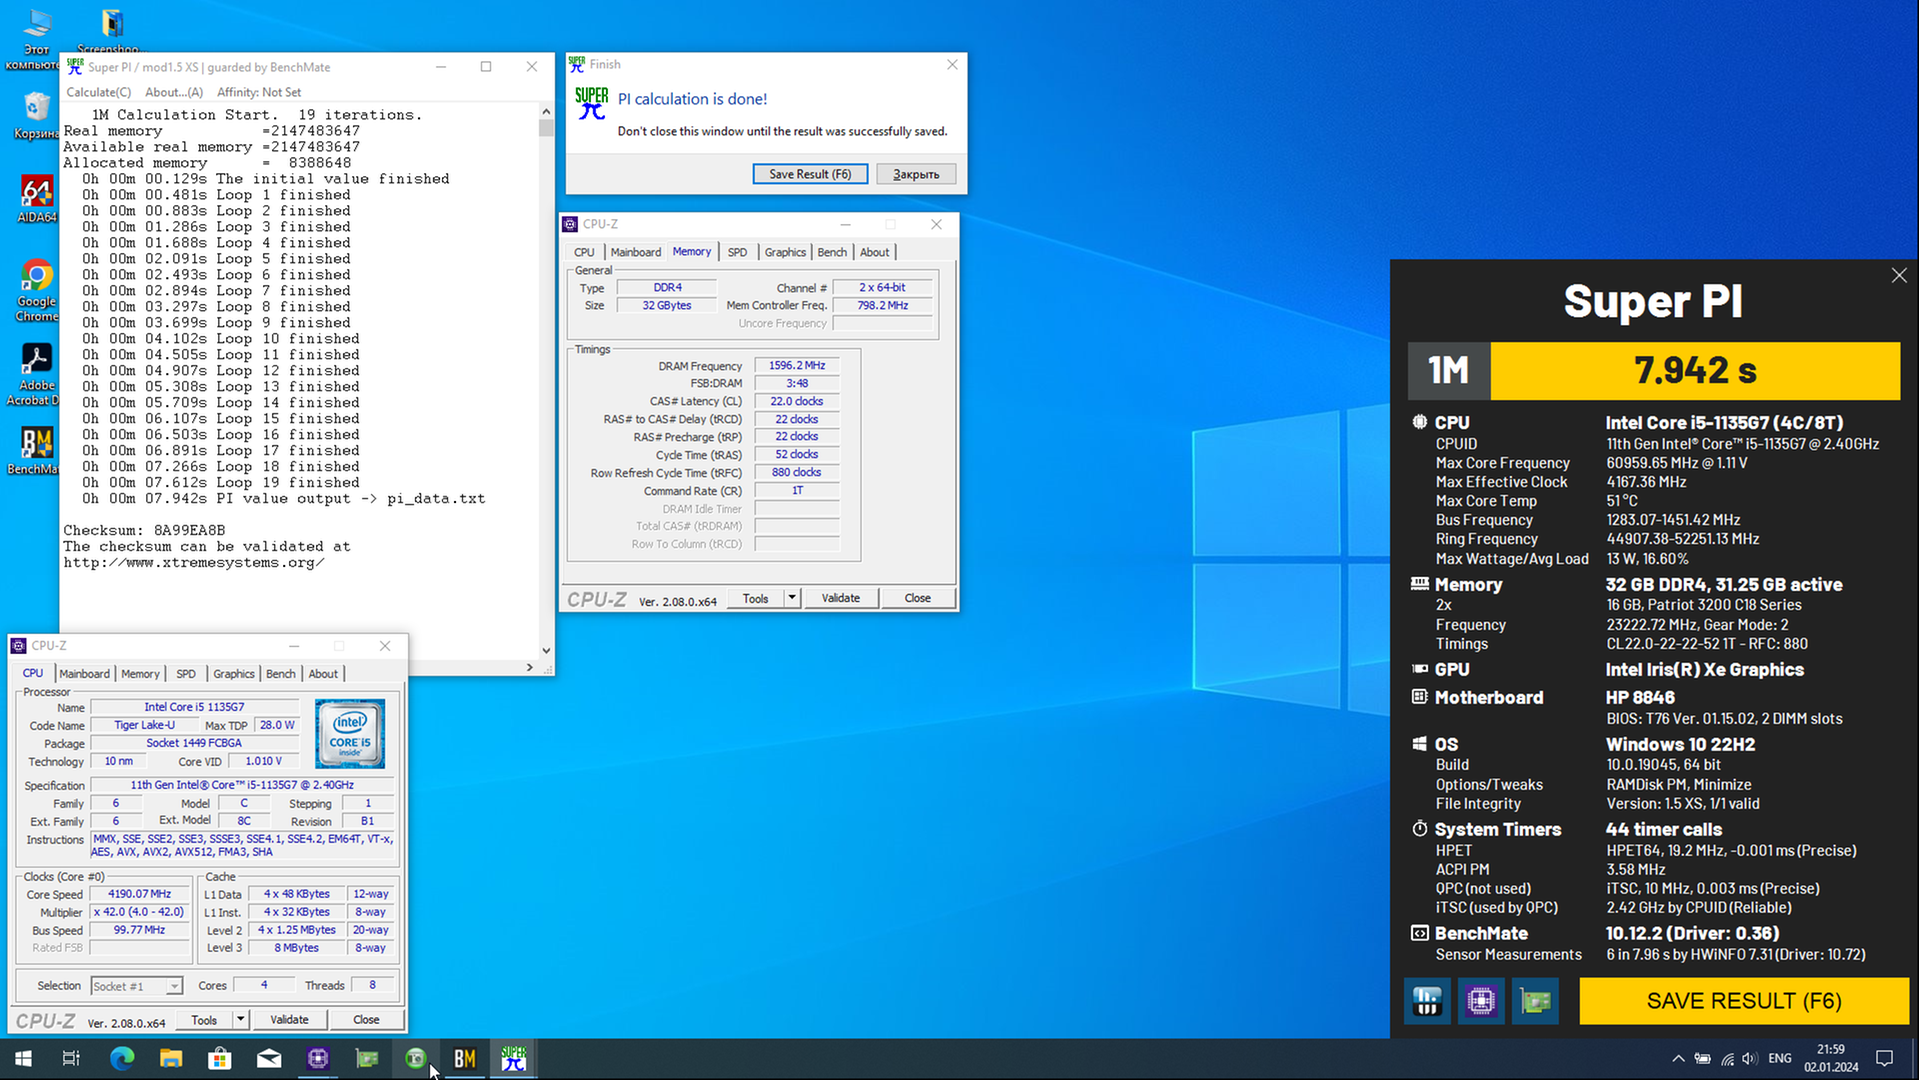Open Task View on the taskbar
The width and height of the screenshot is (1919, 1080).
[71, 1058]
